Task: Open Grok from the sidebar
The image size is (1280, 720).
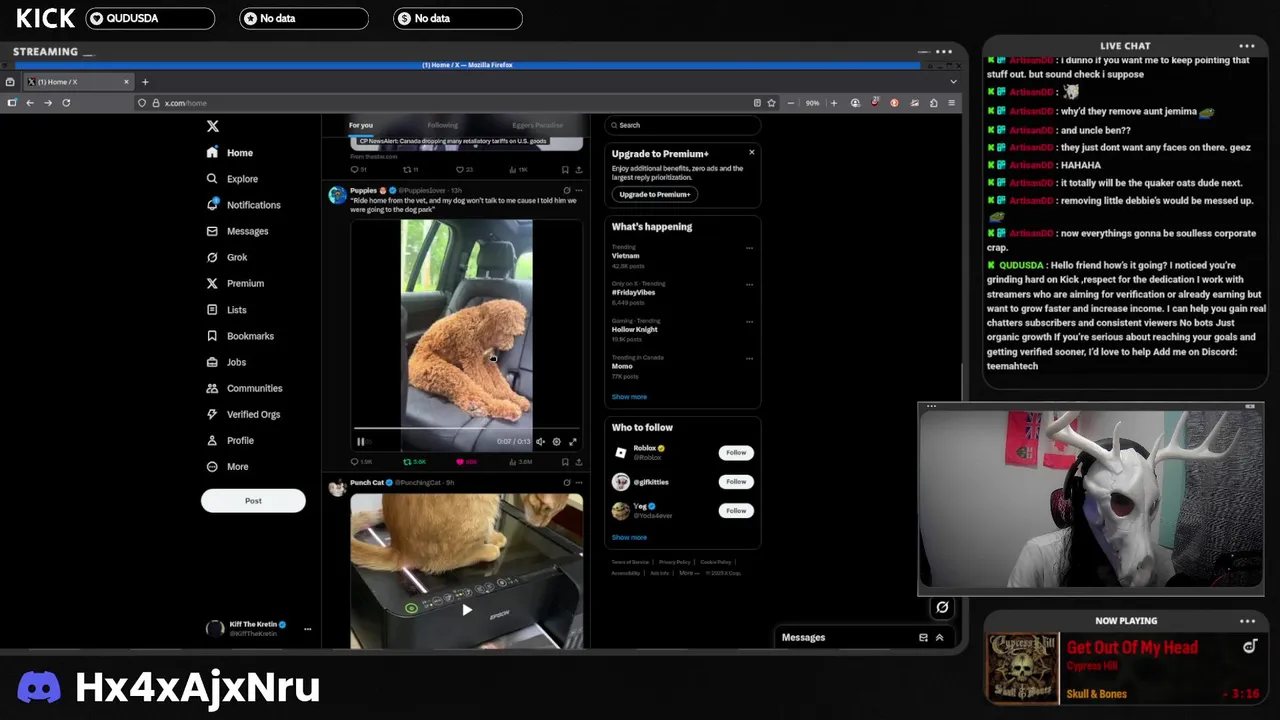Action: click(x=227, y=257)
